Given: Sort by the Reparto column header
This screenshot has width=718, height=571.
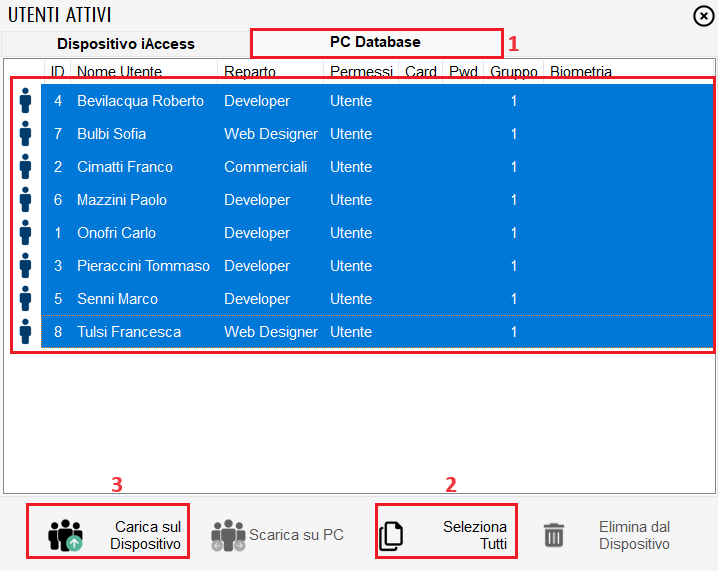Looking at the screenshot, I should [250, 72].
